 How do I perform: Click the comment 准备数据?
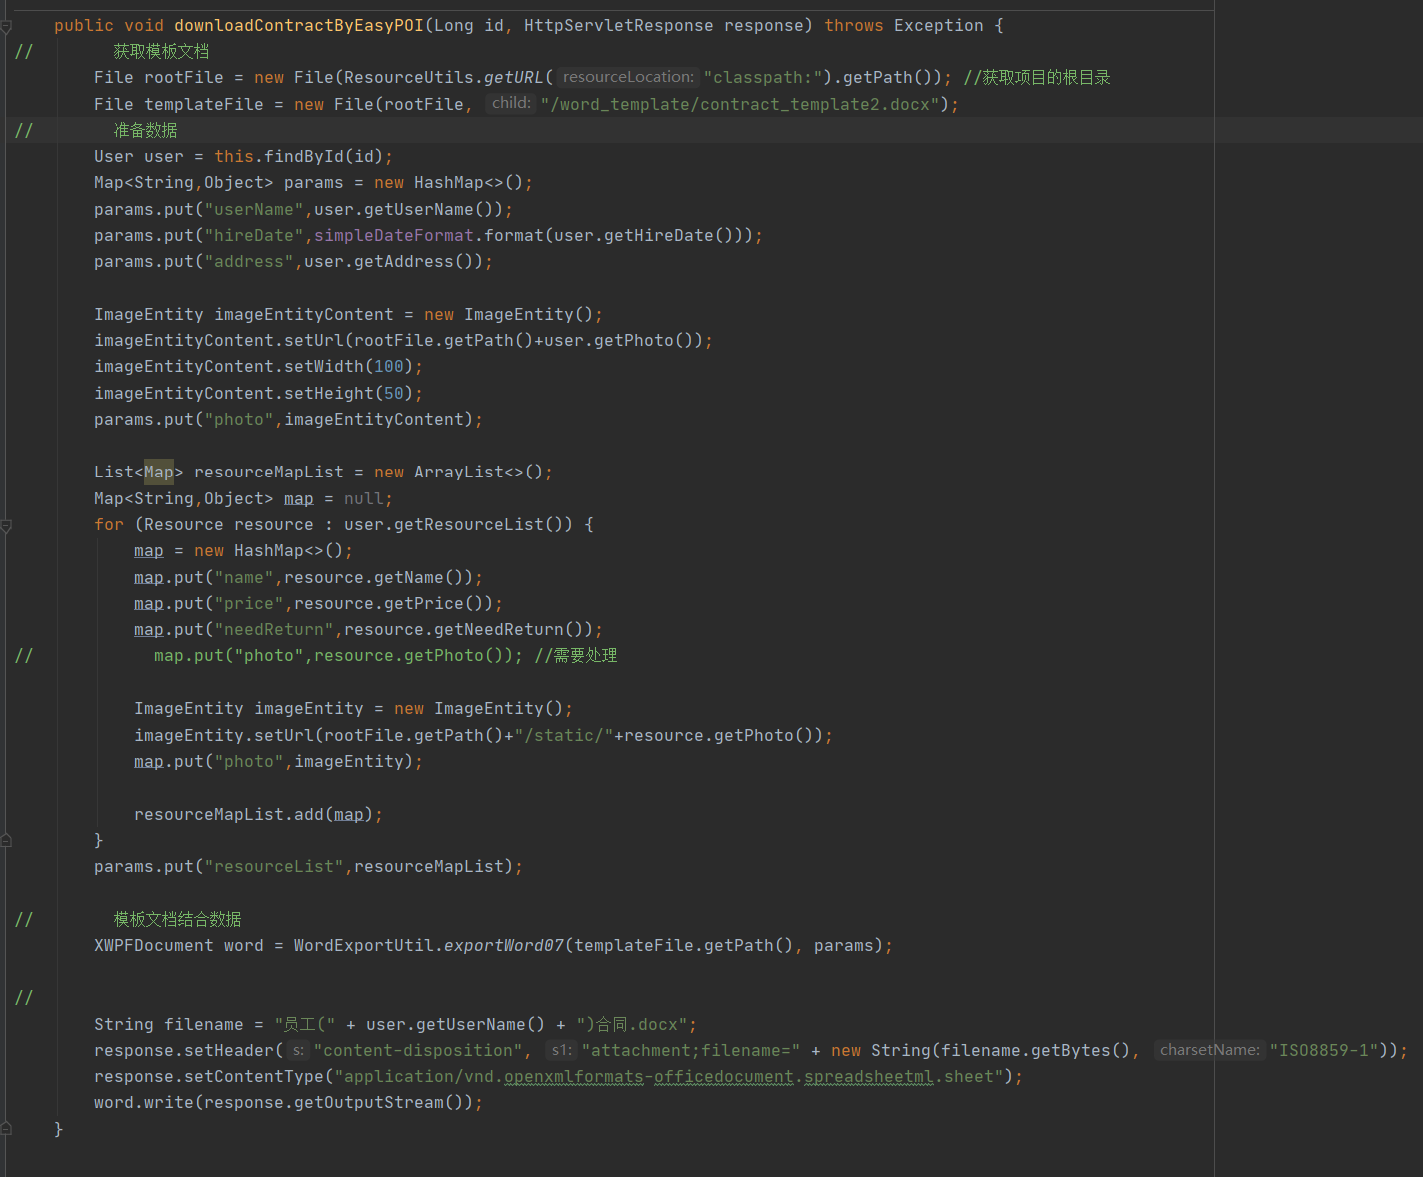145,131
